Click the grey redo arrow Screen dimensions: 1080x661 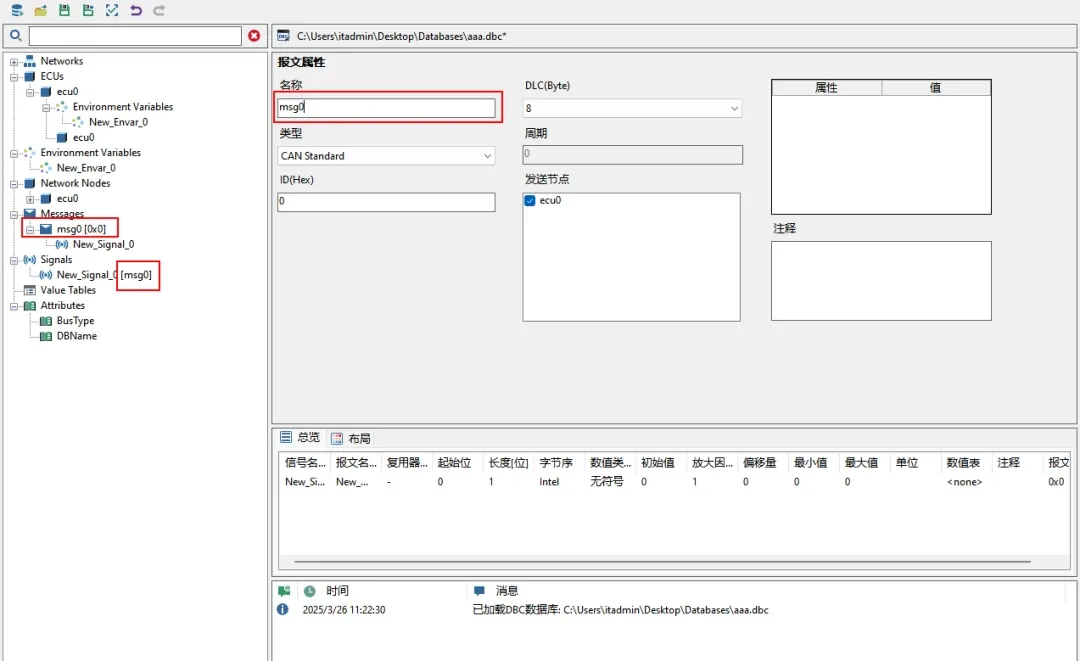(159, 10)
